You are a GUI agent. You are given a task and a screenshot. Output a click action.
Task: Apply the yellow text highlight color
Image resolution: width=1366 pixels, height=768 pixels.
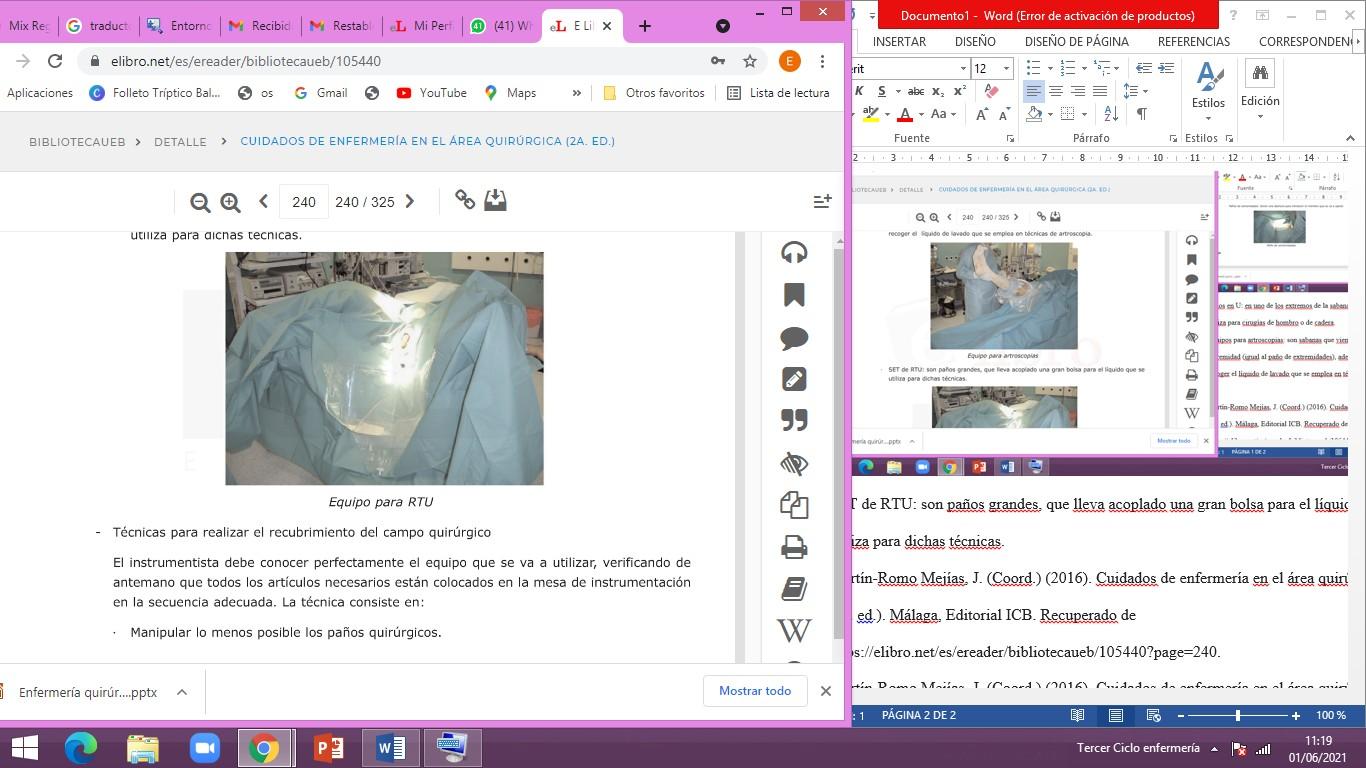click(x=871, y=114)
